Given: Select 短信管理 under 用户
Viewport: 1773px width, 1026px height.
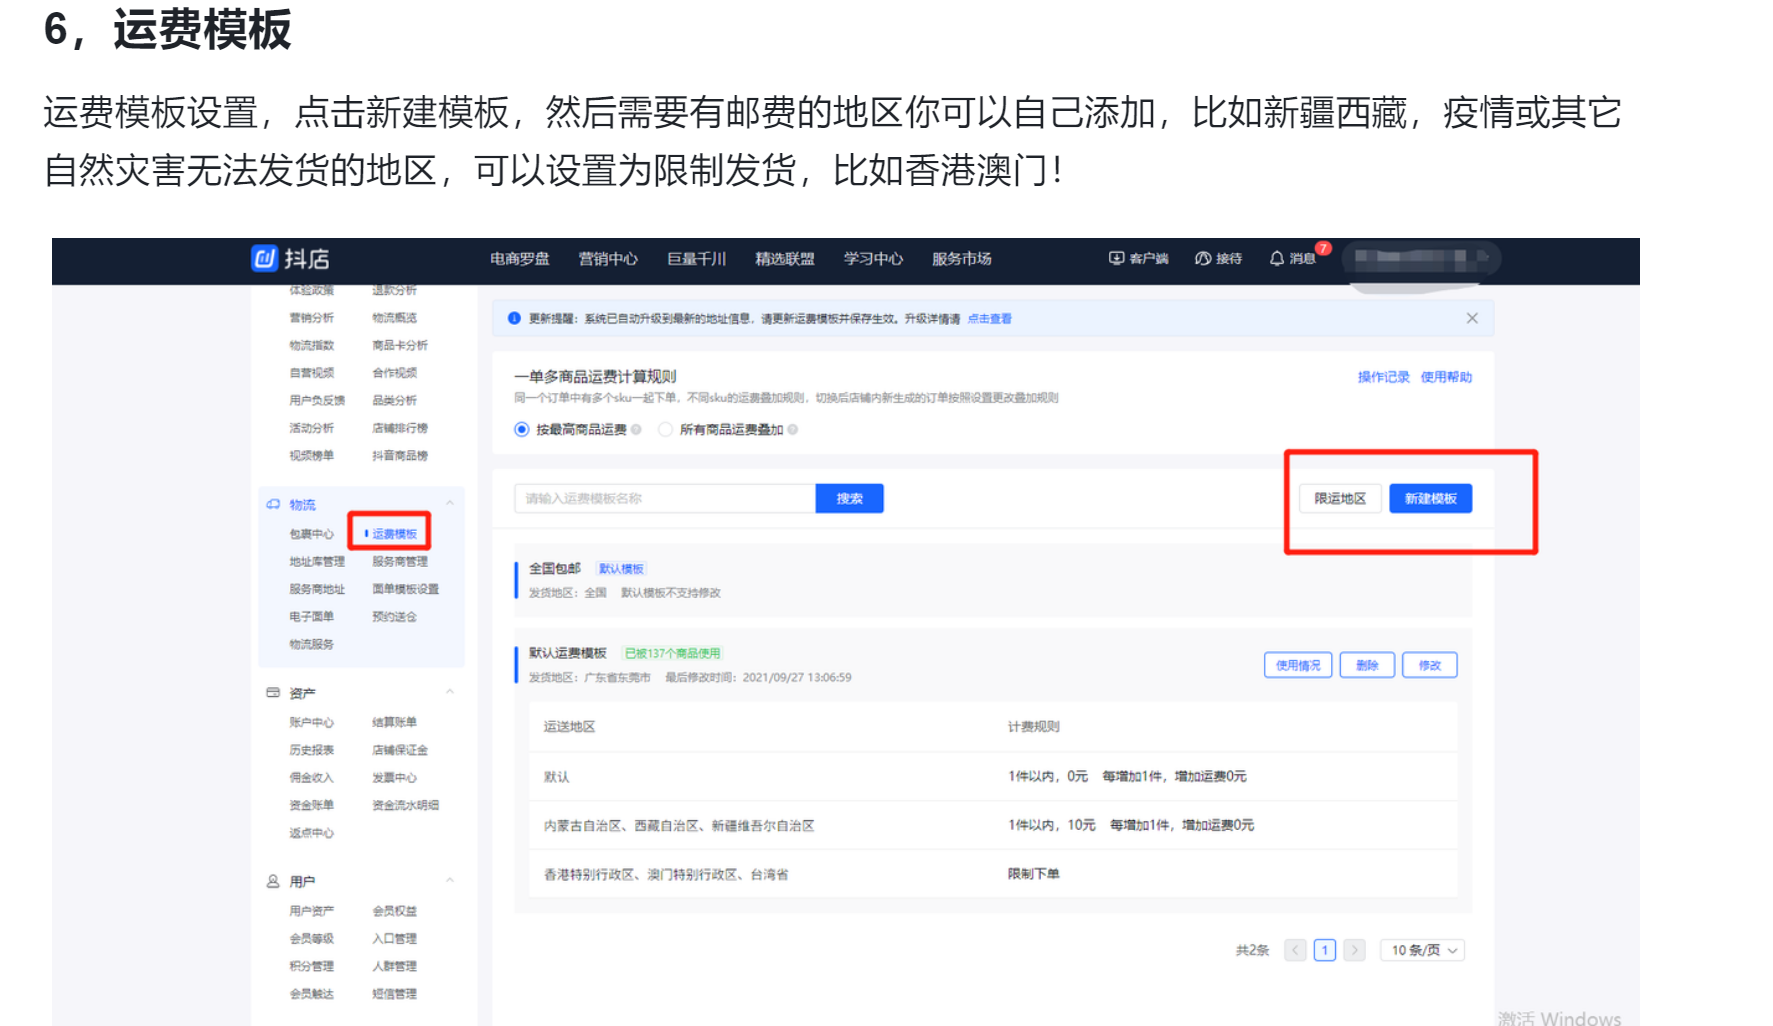Looking at the screenshot, I should (x=395, y=995).
